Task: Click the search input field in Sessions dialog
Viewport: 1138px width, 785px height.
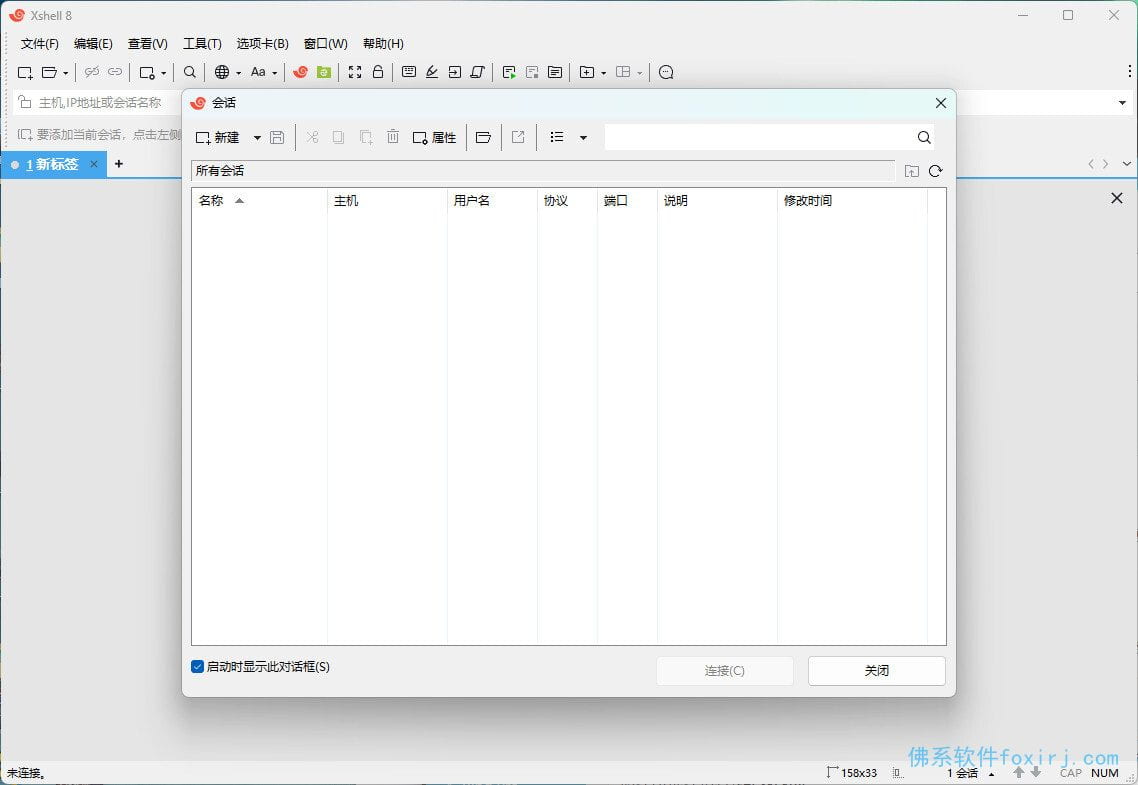Action: 758,137
